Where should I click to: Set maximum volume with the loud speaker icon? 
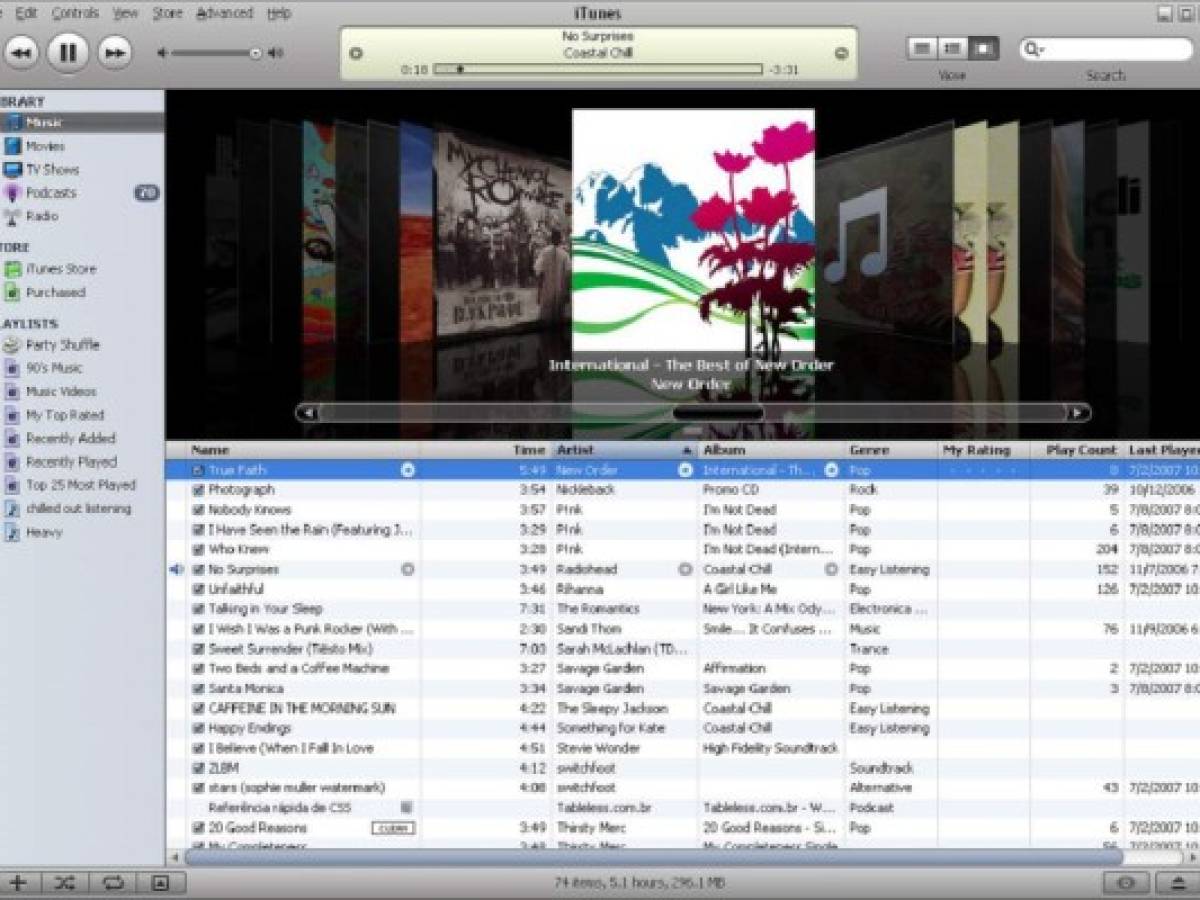pos(276,53)
